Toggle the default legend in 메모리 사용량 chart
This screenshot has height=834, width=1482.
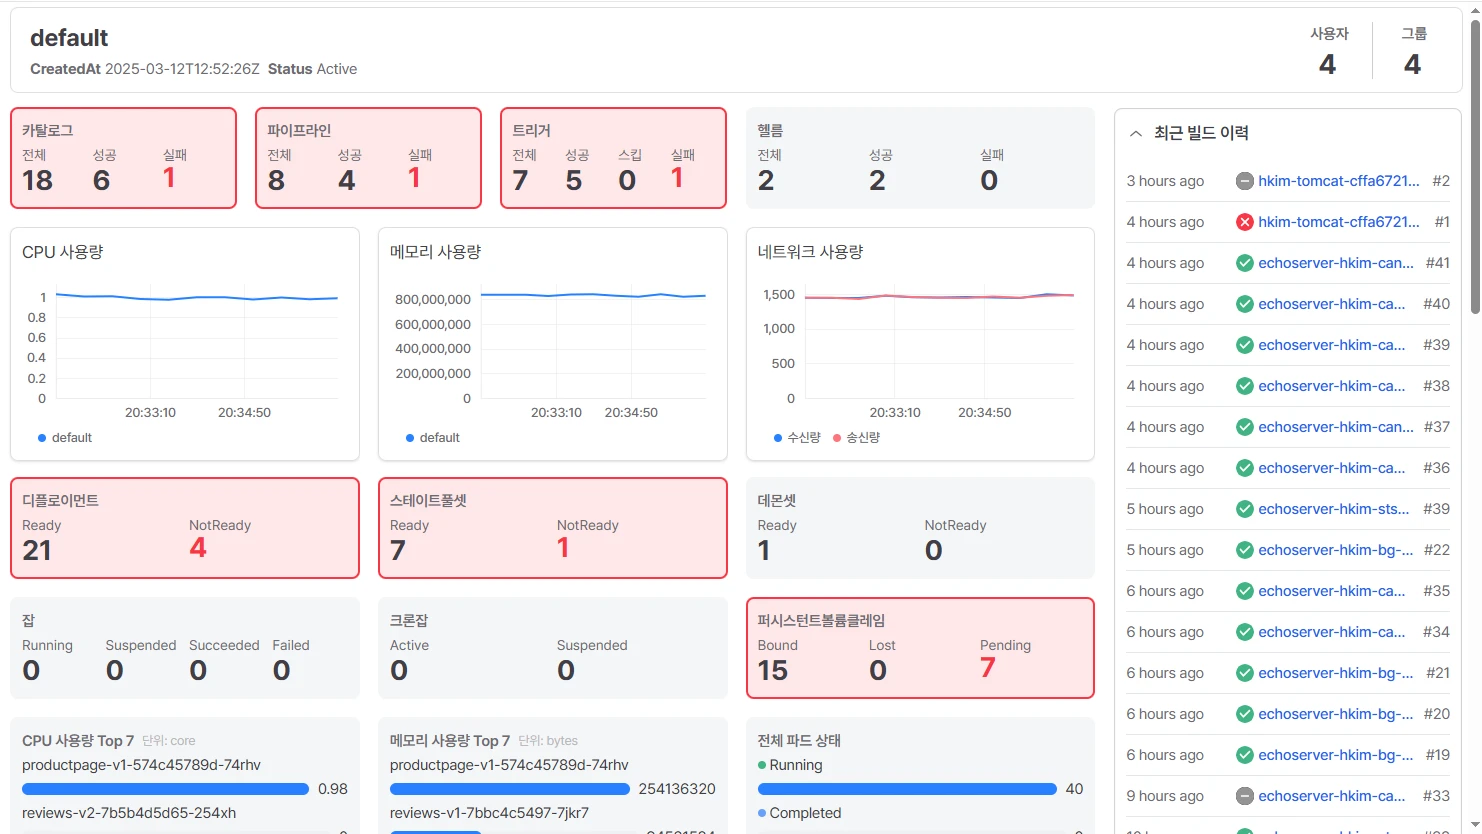coord(433,438)
